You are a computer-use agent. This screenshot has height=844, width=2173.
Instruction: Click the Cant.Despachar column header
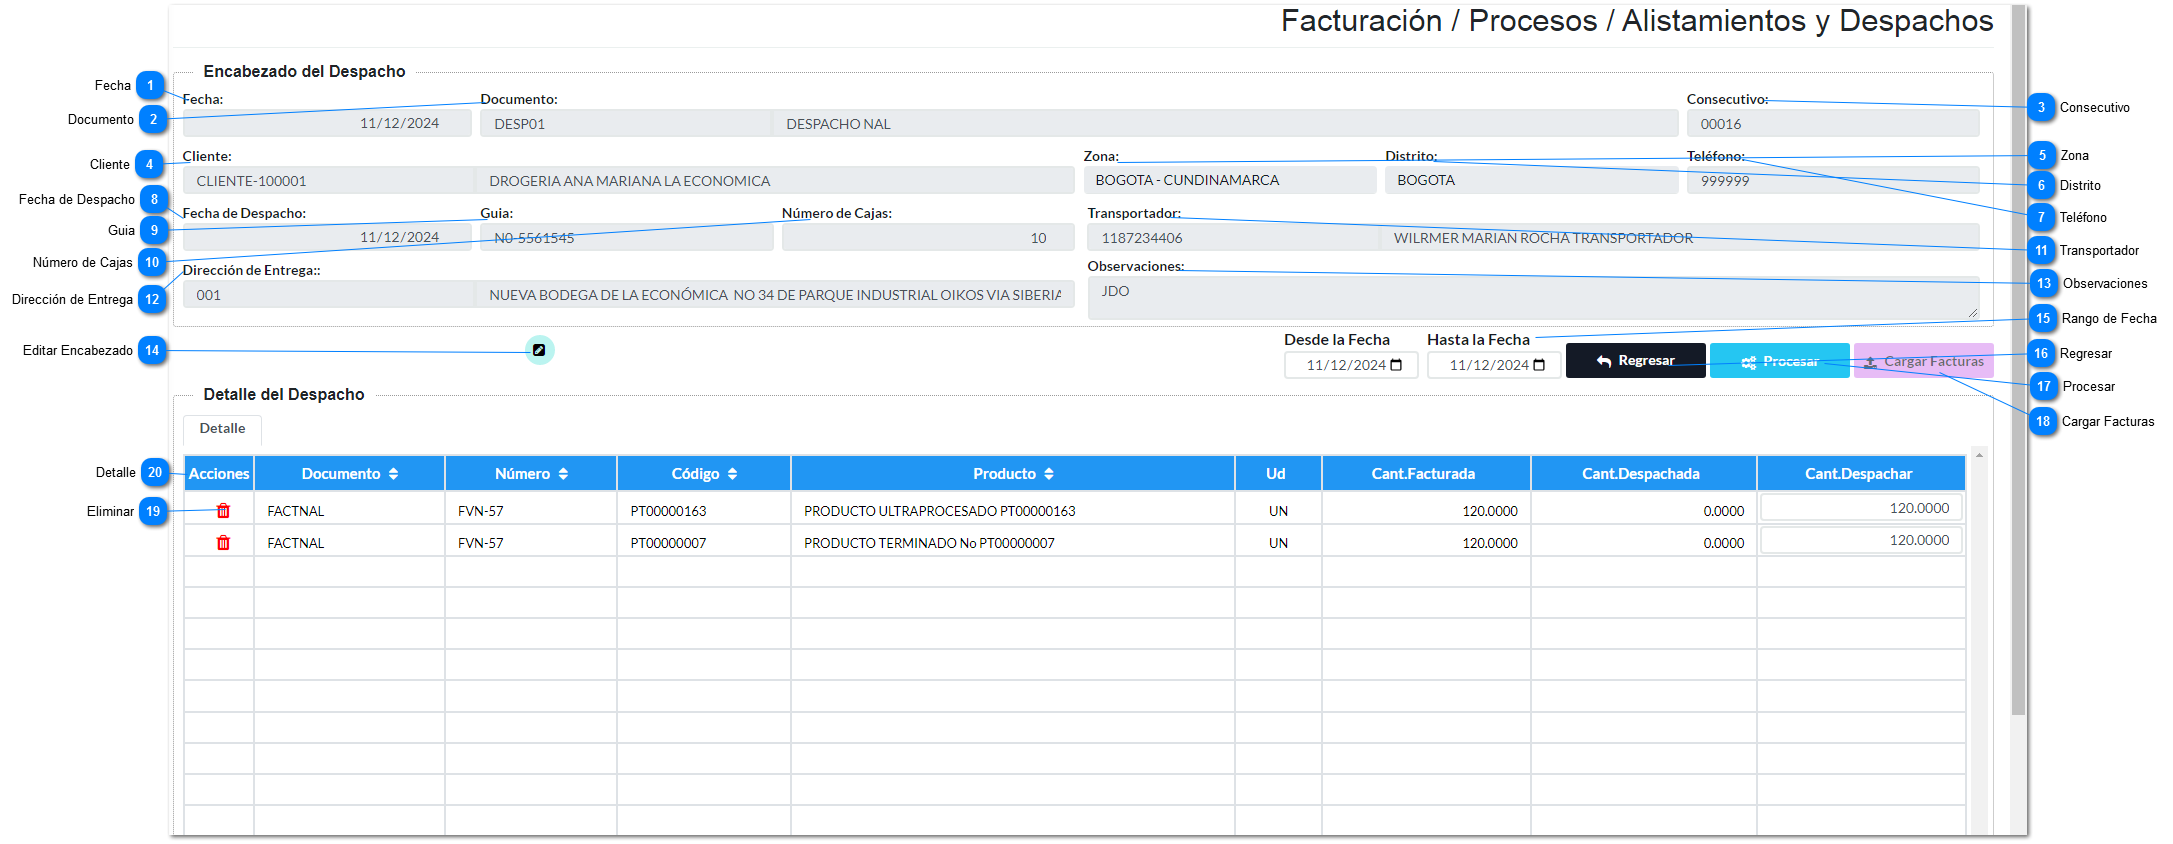coord(1861,474)
